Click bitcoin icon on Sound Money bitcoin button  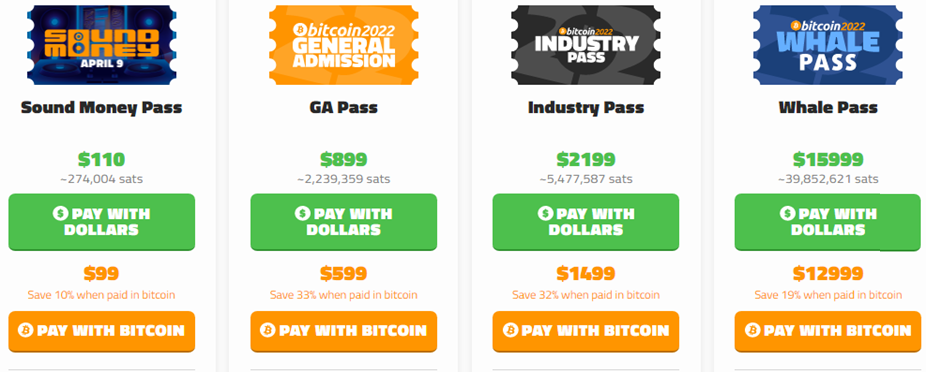tap(25, 330)
